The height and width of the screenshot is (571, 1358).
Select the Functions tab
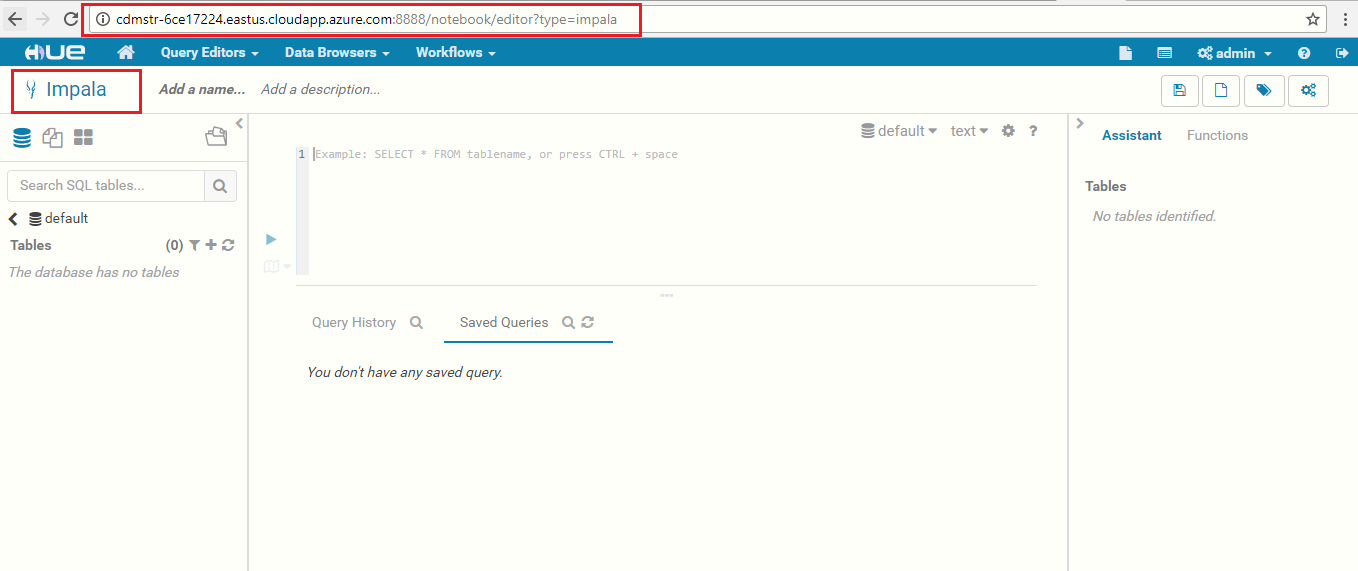1217,136
